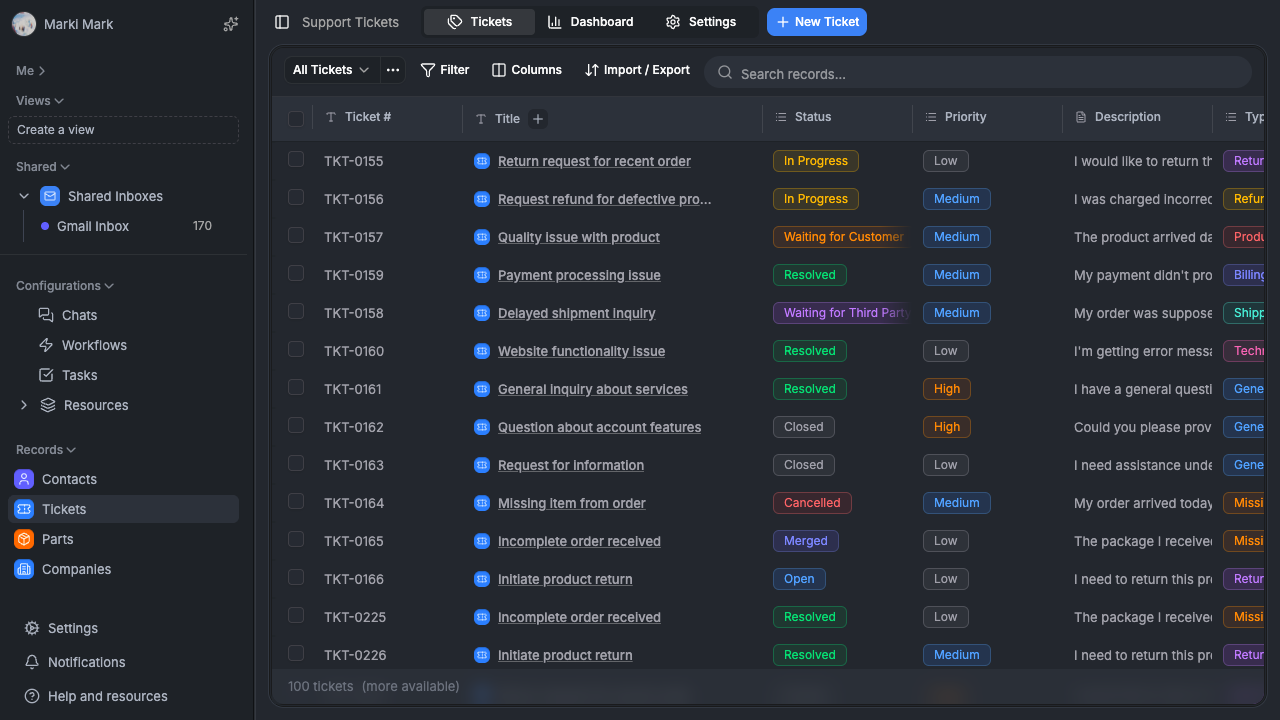Switch to the Dashboard tab
This screenshot has height=720, width=1280.
[x=590, y=22]
